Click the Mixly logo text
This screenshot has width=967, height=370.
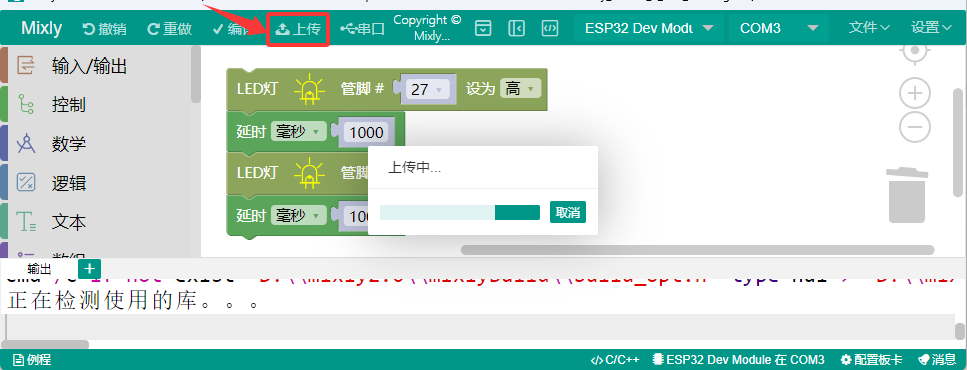[x=41, y=28]
